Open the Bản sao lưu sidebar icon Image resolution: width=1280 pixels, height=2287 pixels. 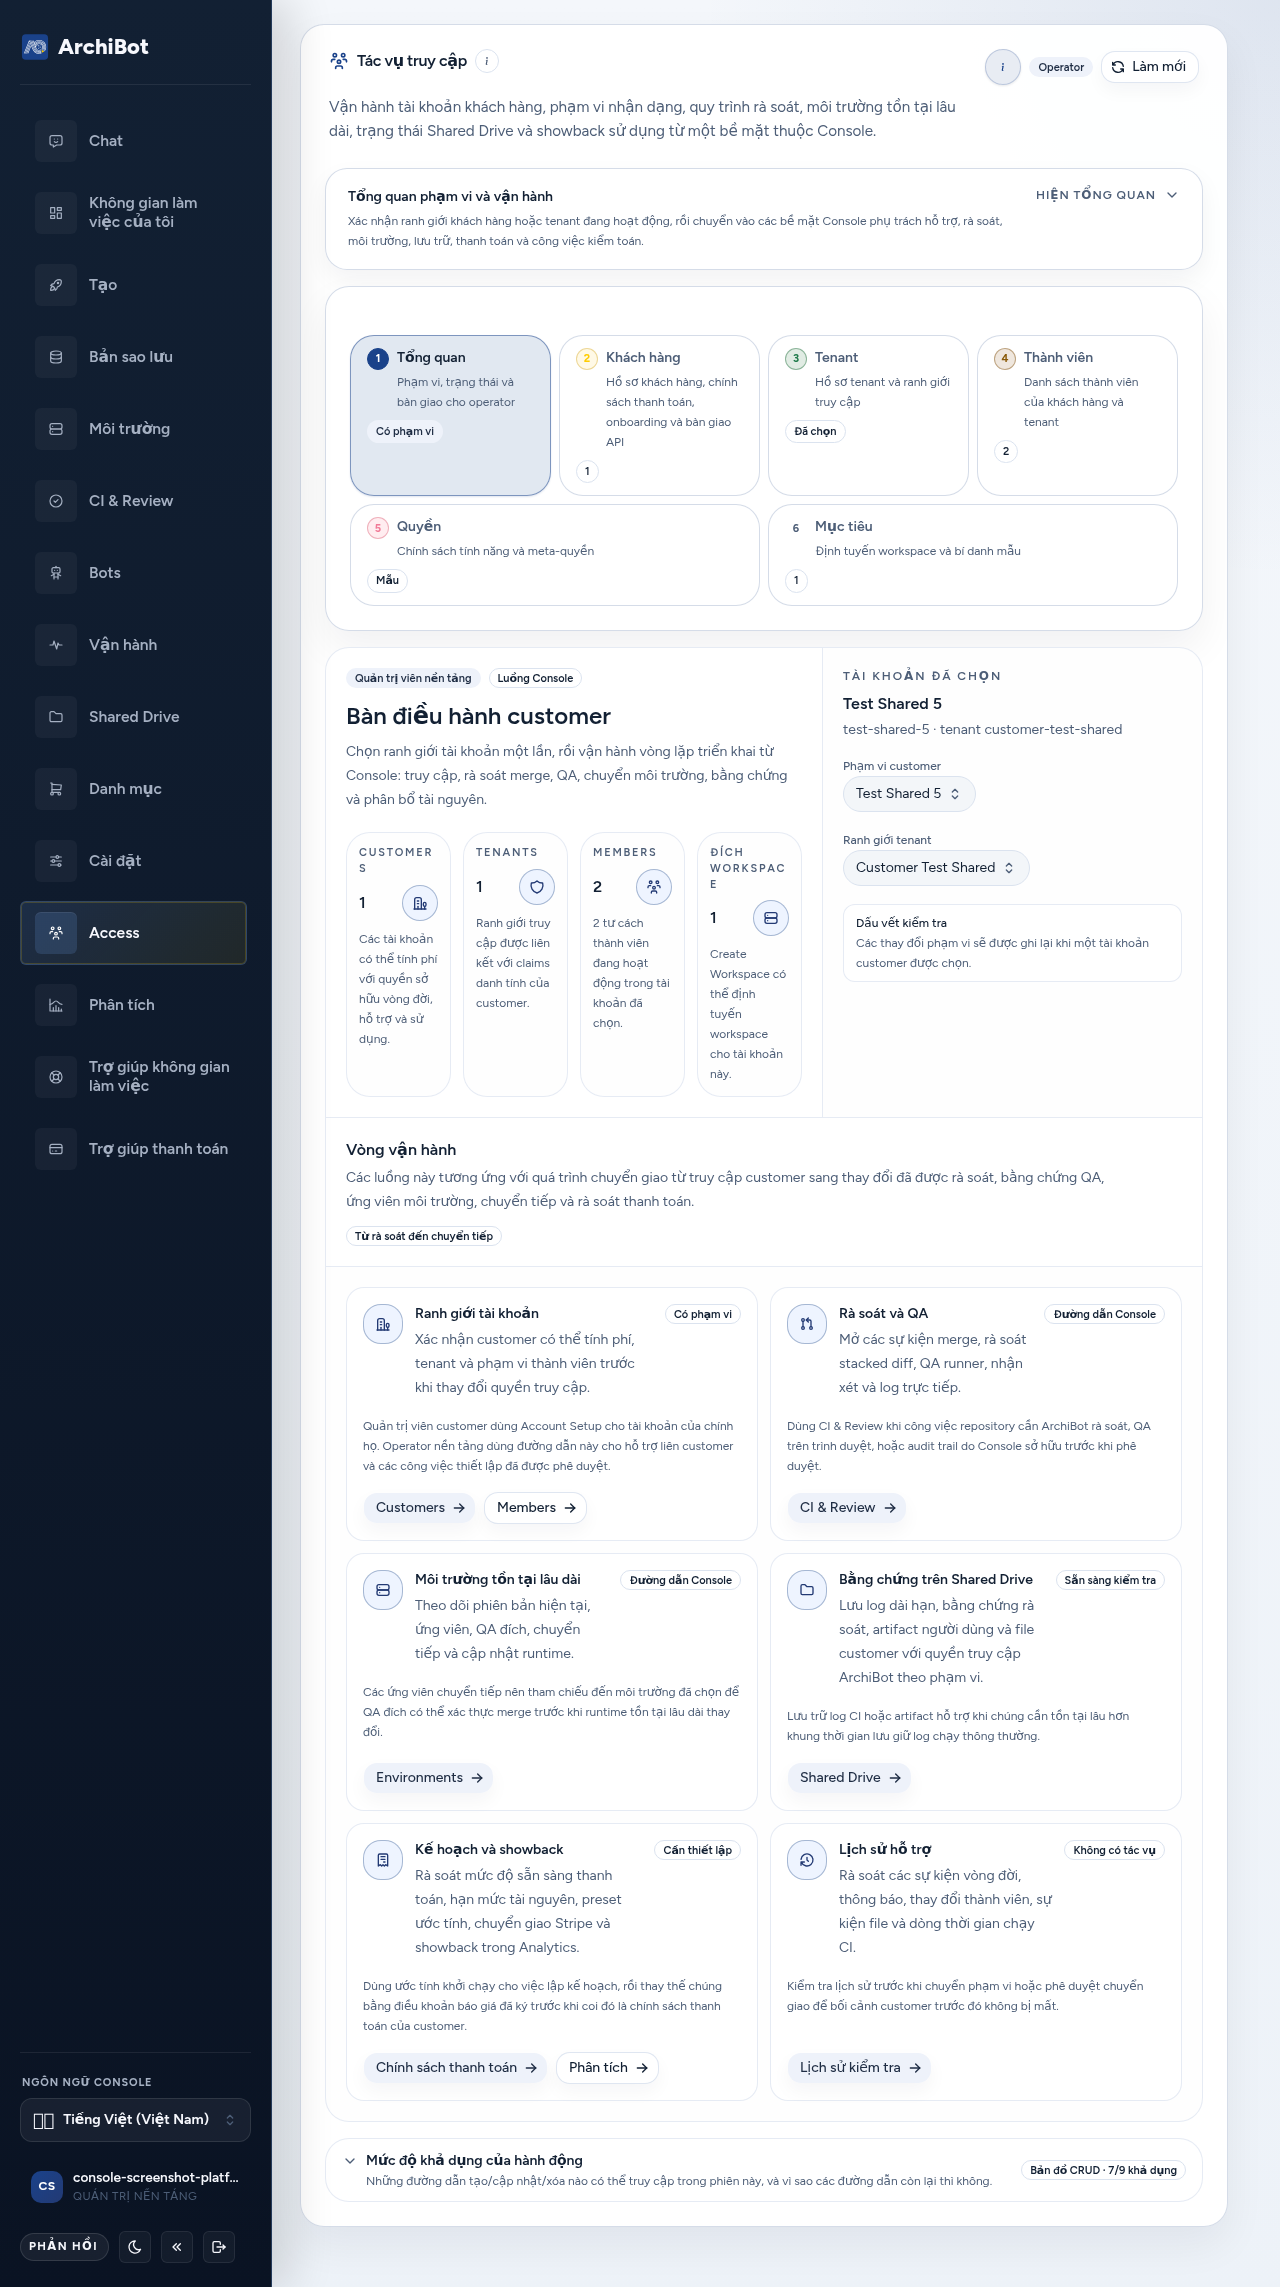point(56,357)
